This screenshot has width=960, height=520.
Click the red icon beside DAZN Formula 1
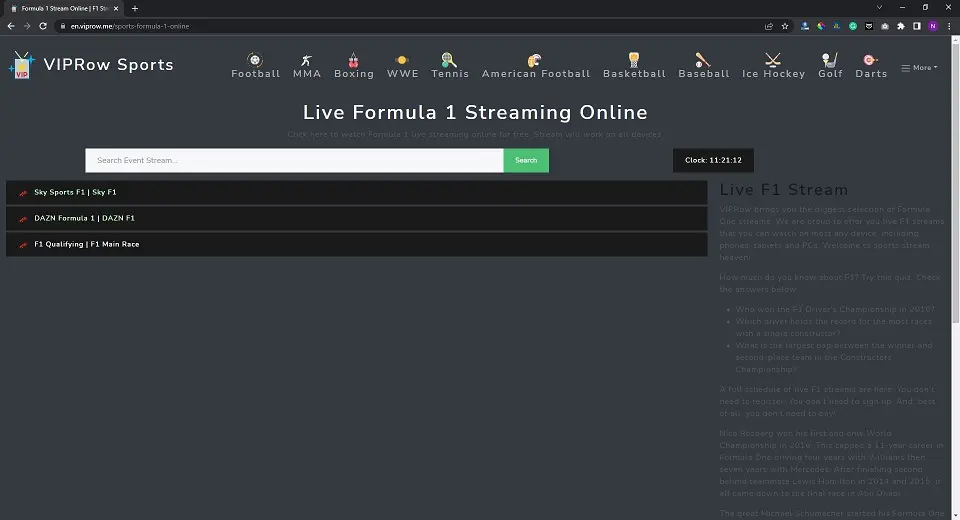[x=23, y=219]
